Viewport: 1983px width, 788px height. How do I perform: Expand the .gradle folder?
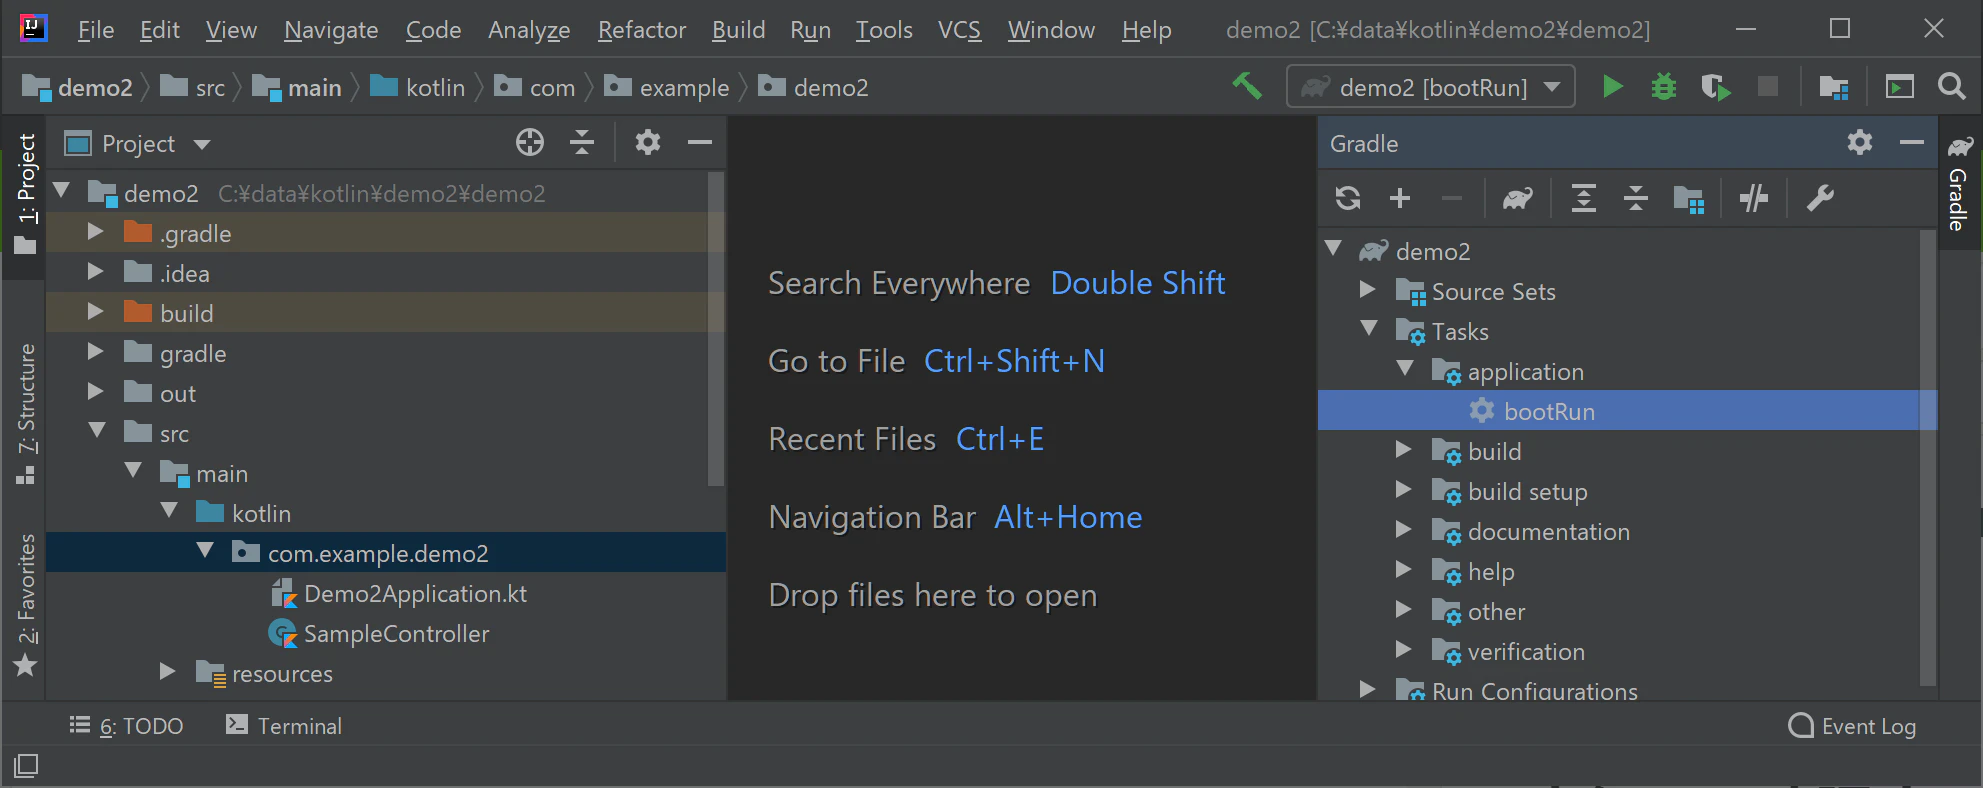coord(96,232)
